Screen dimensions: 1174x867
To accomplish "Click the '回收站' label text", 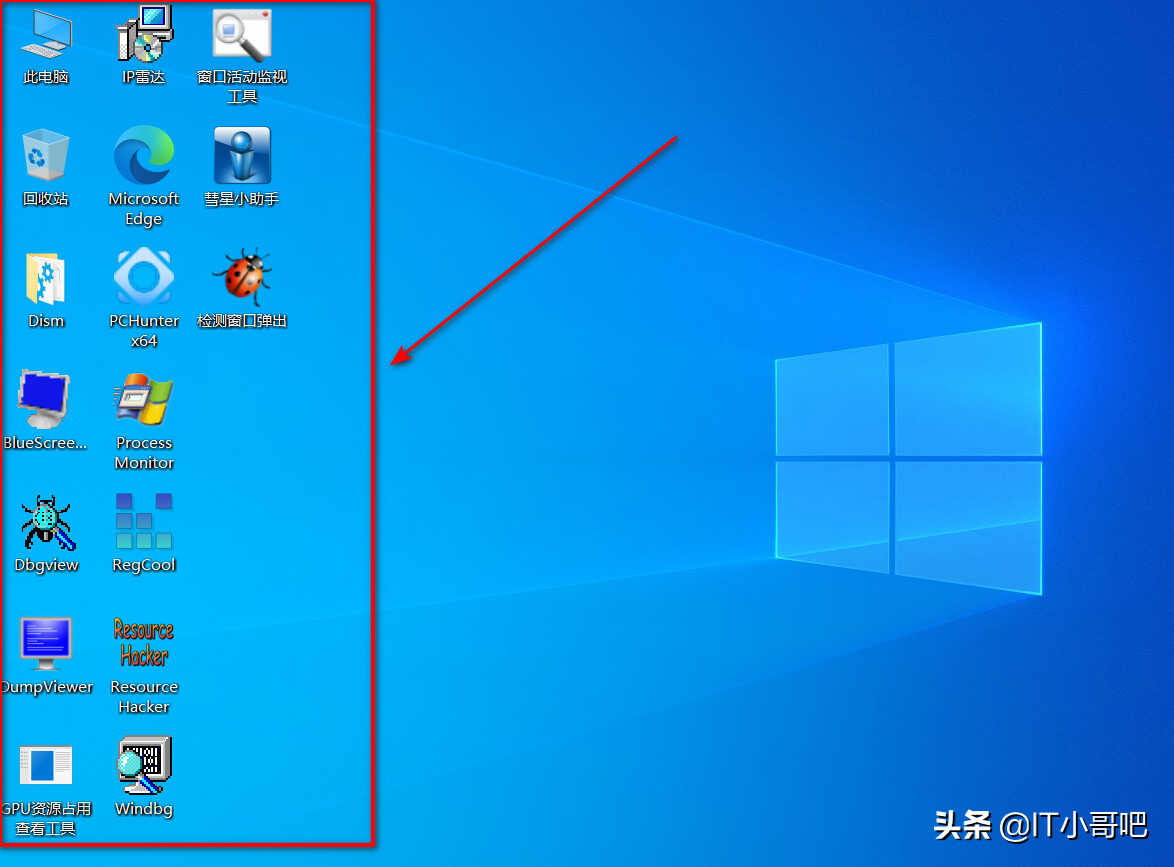I will pyautogui.click(x=46, y=198).
